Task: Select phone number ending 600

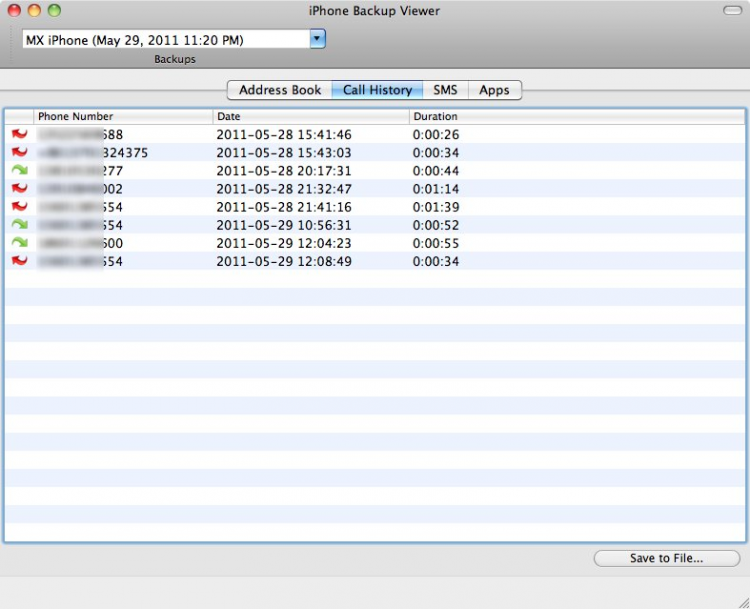Action: 81,244
